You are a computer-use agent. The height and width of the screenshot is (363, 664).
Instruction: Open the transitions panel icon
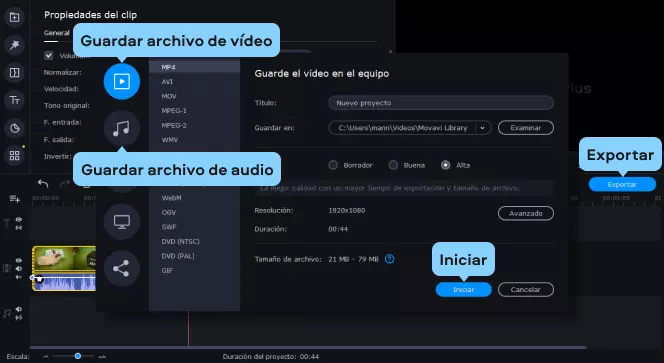[14, 72]
